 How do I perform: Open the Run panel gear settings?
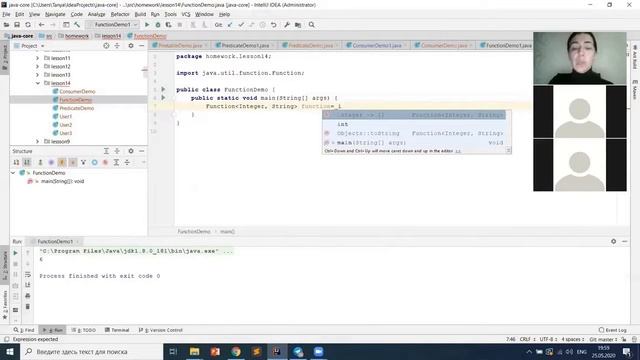pyautogui.click(x=613, y=242)
